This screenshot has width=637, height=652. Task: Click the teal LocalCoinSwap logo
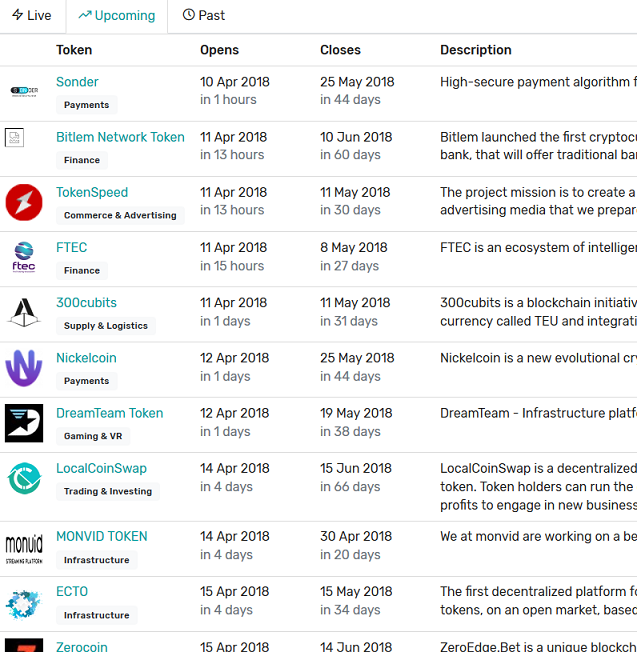point(24,478)
